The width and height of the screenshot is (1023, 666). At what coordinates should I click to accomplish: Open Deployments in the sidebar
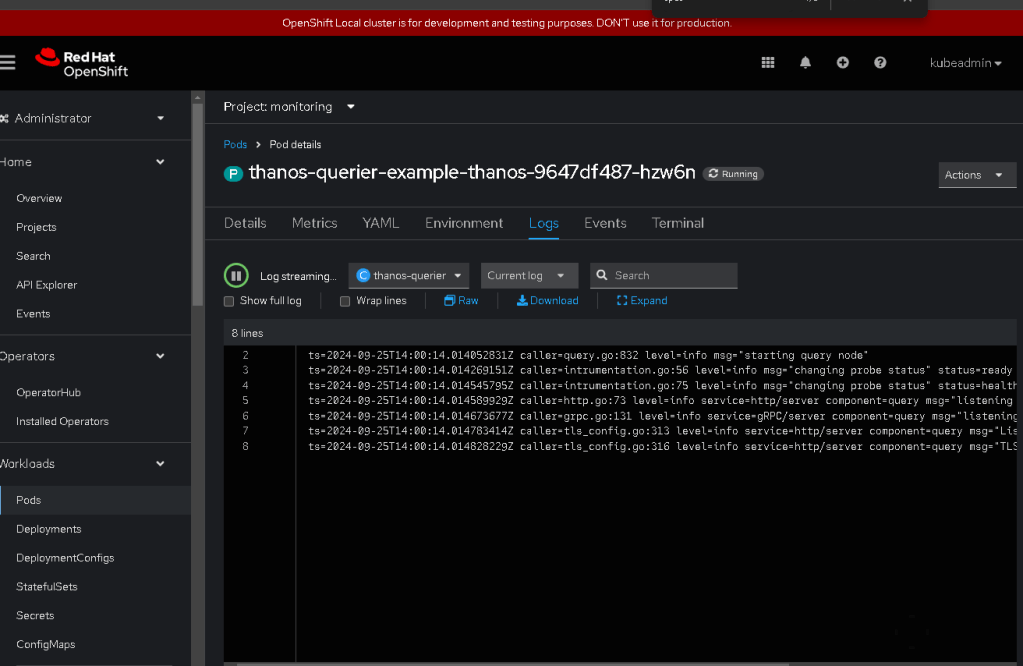point(49,529)
